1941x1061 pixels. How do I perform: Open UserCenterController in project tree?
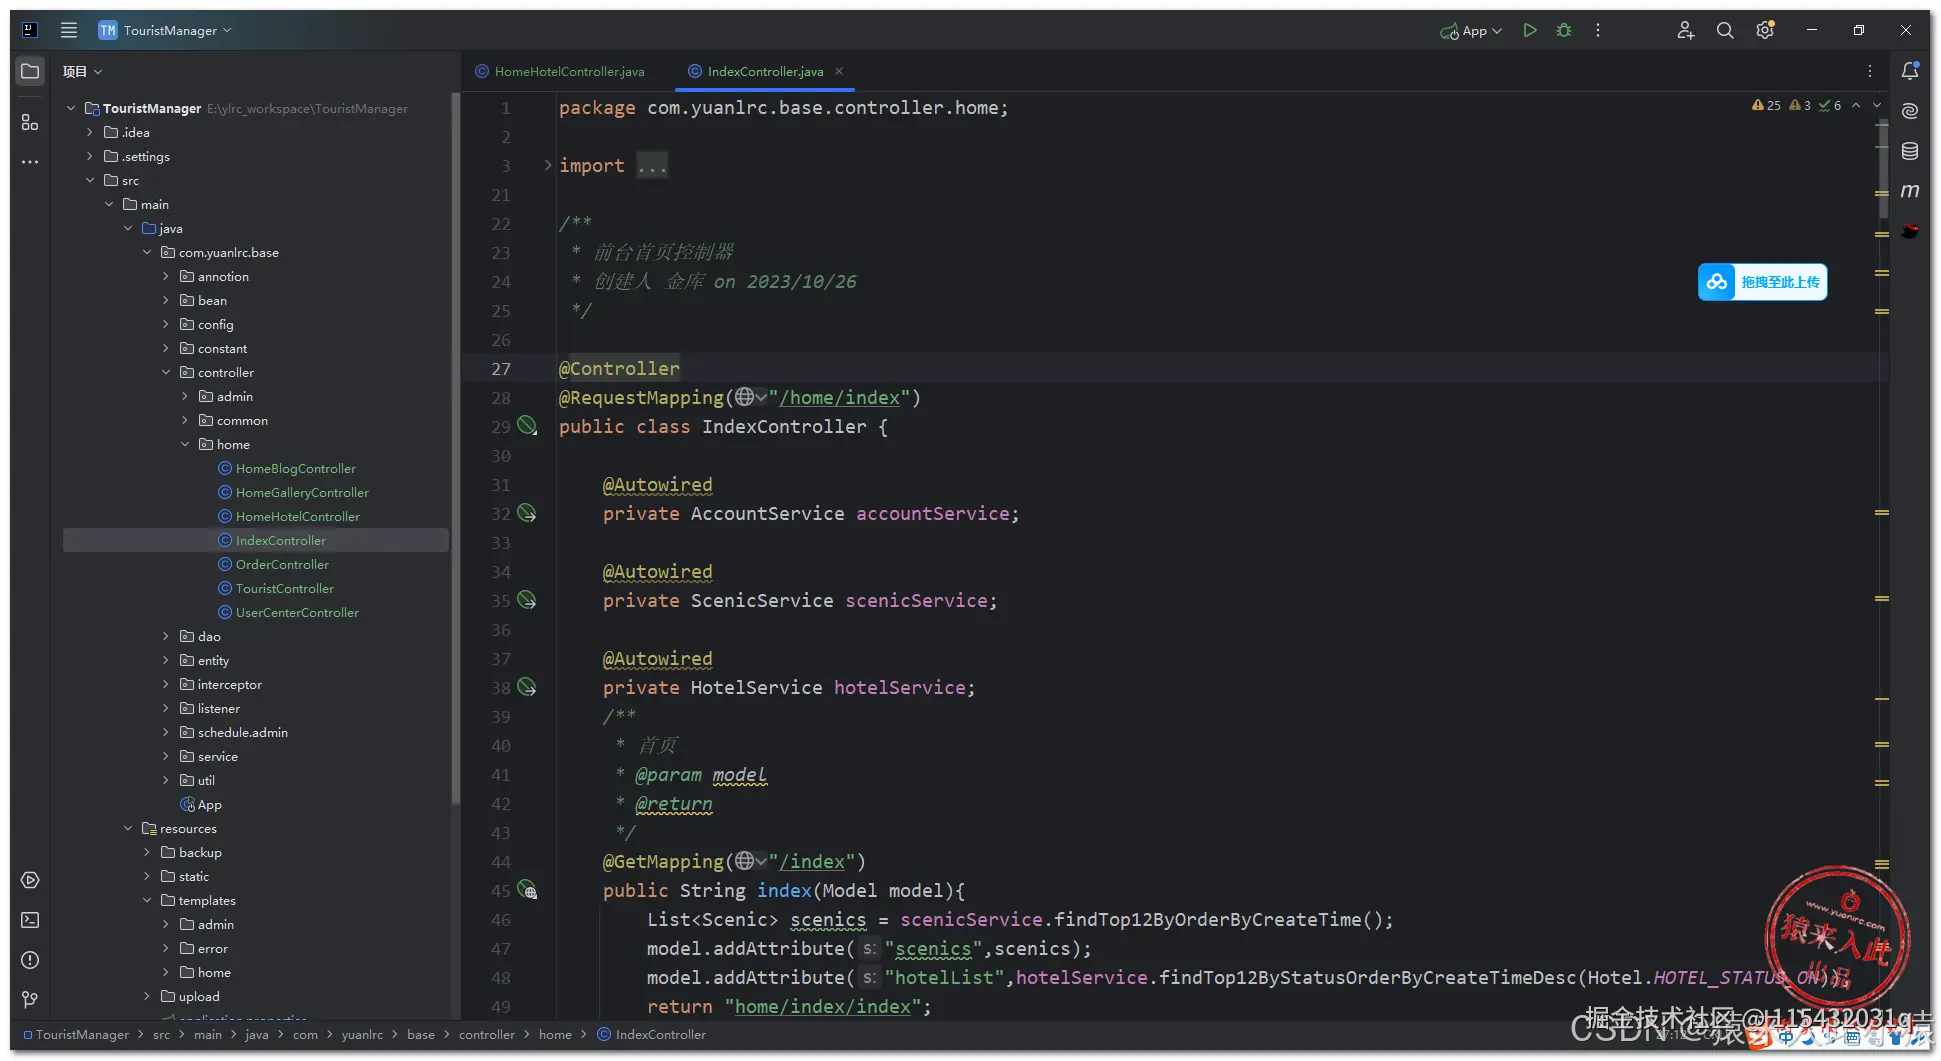pyautogui.click(x=297, y=612)
